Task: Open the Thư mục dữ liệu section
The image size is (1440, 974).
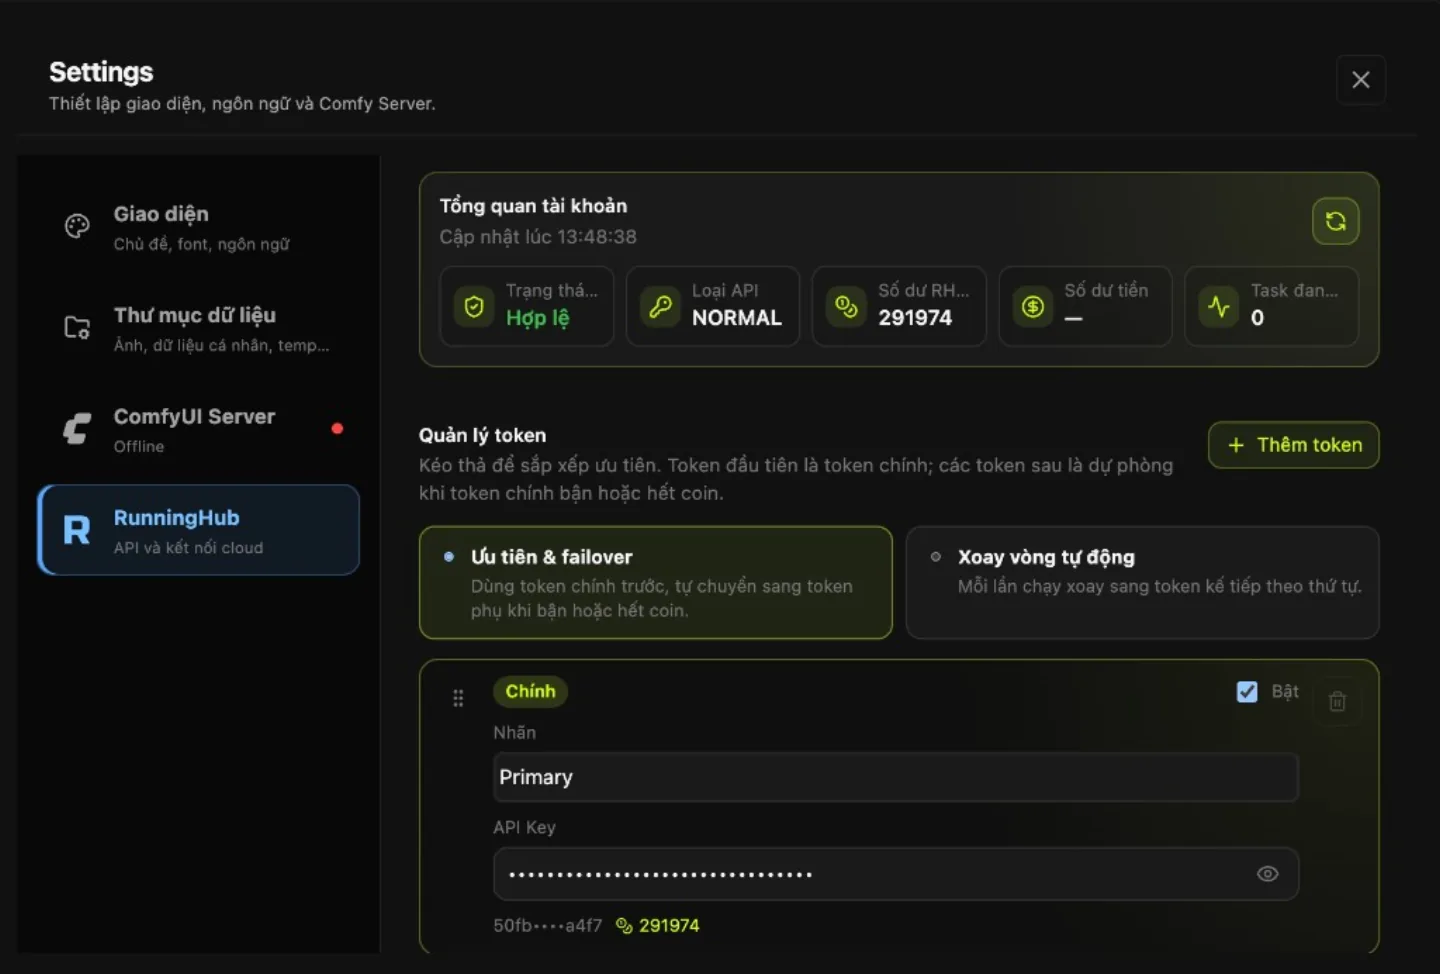Action: [x=198, y=328]
